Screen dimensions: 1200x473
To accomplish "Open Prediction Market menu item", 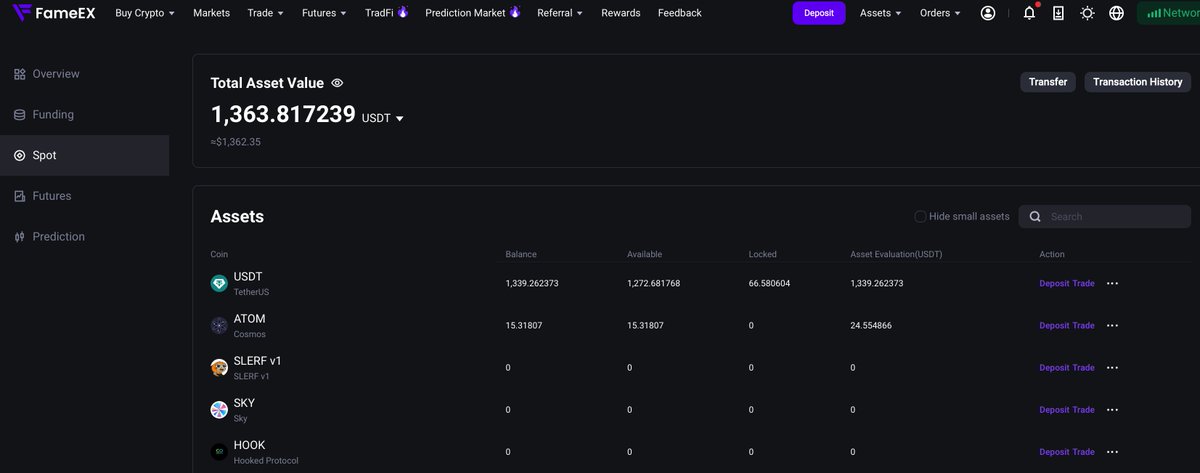I will pyautogui.click(x=465, y=13).
